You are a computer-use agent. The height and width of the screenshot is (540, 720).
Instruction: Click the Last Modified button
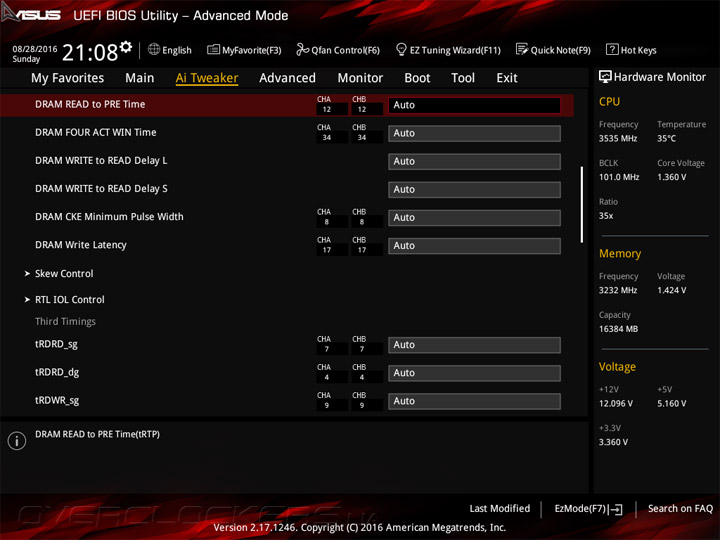pos(500,509)
